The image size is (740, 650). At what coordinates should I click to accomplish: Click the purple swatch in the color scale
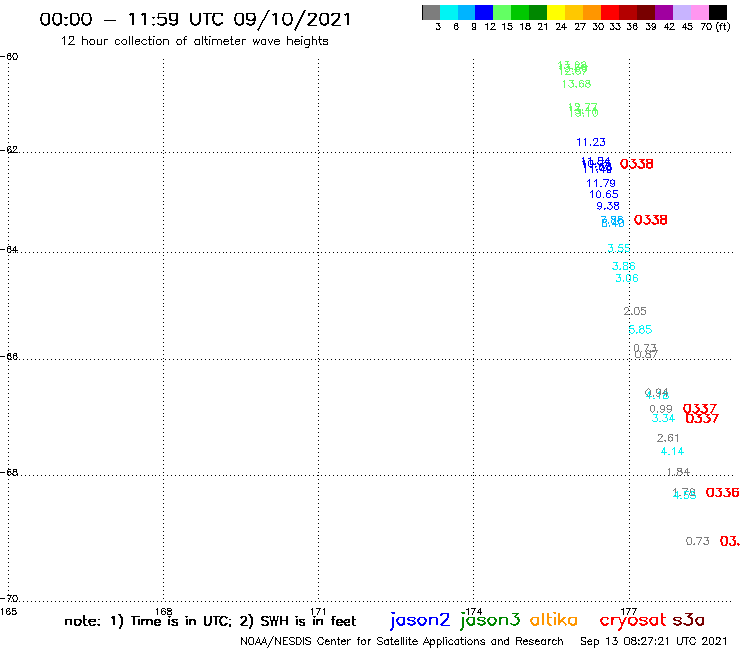coord(664,12)
